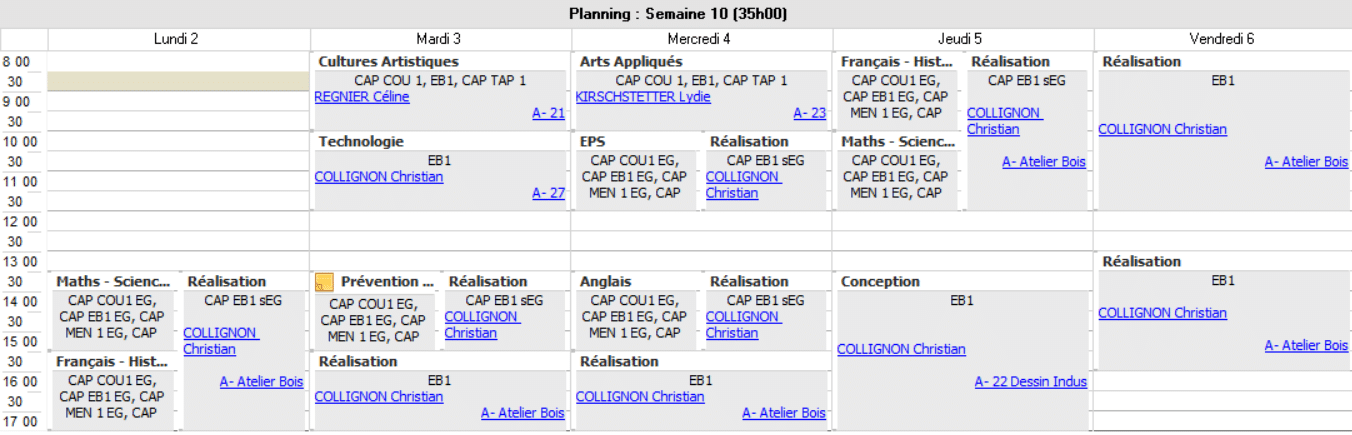Select the Mardi 3 day header
The image size is (1352, 435).
tap(439, 39)
